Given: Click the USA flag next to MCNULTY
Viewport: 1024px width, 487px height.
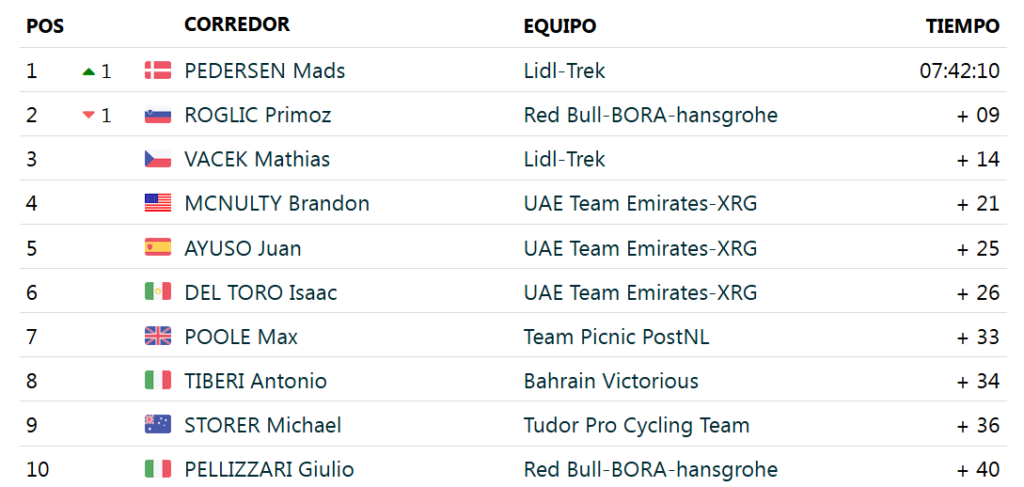Looking at the screenshot, I should click(157, 203).
